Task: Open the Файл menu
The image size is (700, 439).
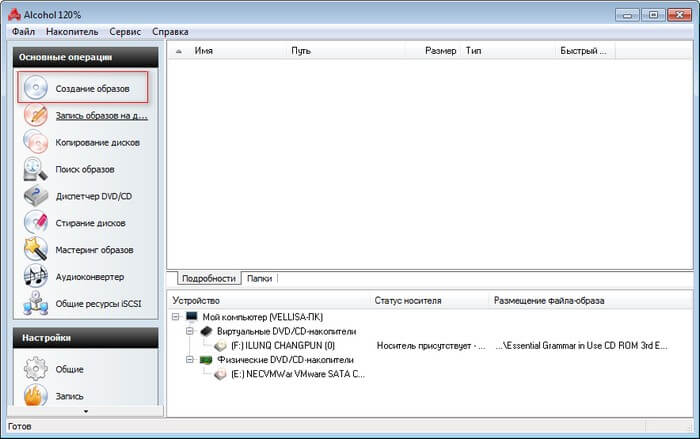Action: (23, 32)
